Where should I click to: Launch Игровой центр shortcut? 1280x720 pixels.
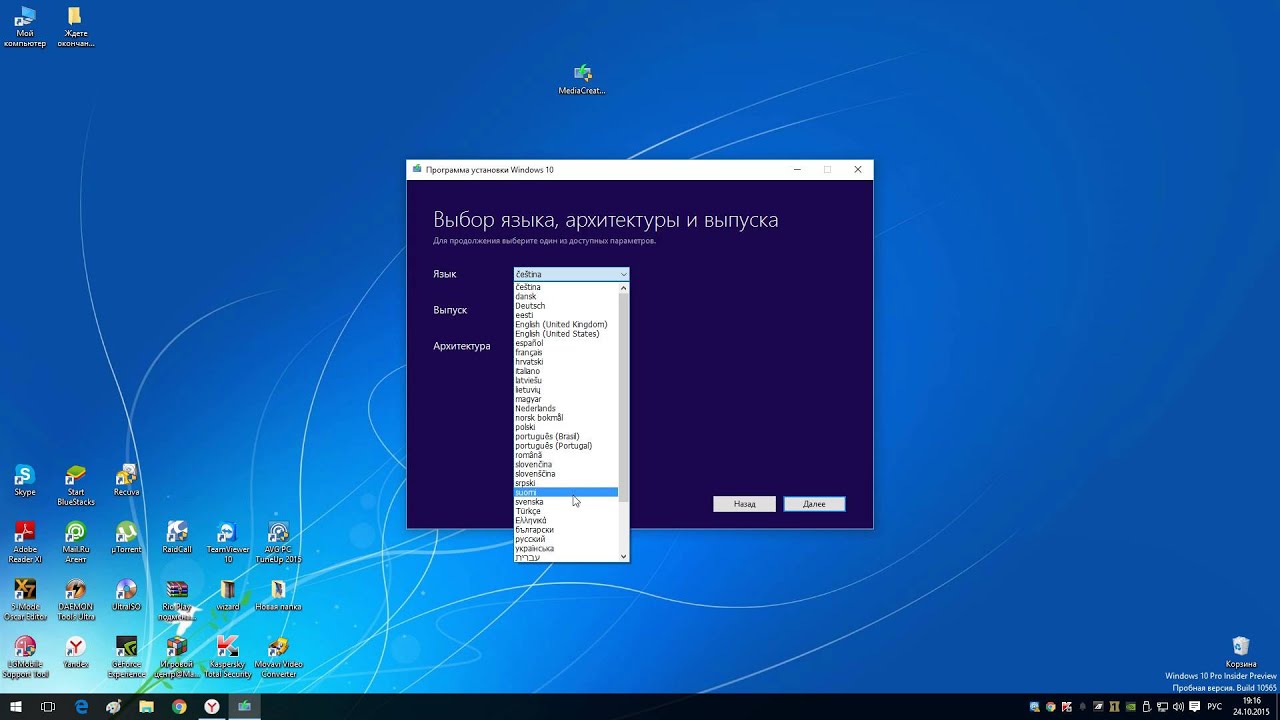pos(177,656)
